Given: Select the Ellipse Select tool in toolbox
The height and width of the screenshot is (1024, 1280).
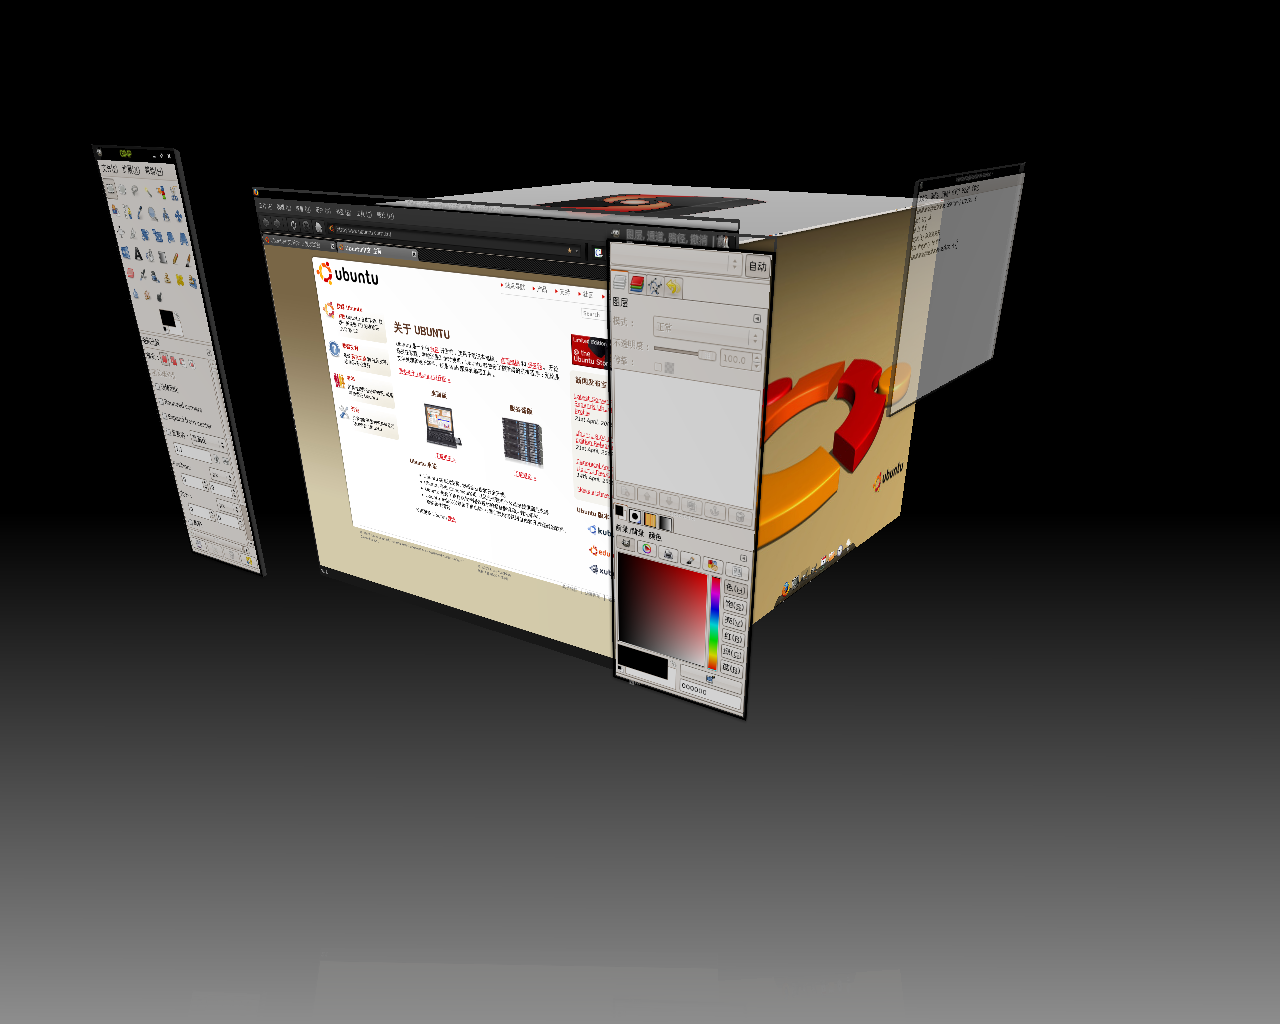Looking at the screenshot, I should [122, 189].
